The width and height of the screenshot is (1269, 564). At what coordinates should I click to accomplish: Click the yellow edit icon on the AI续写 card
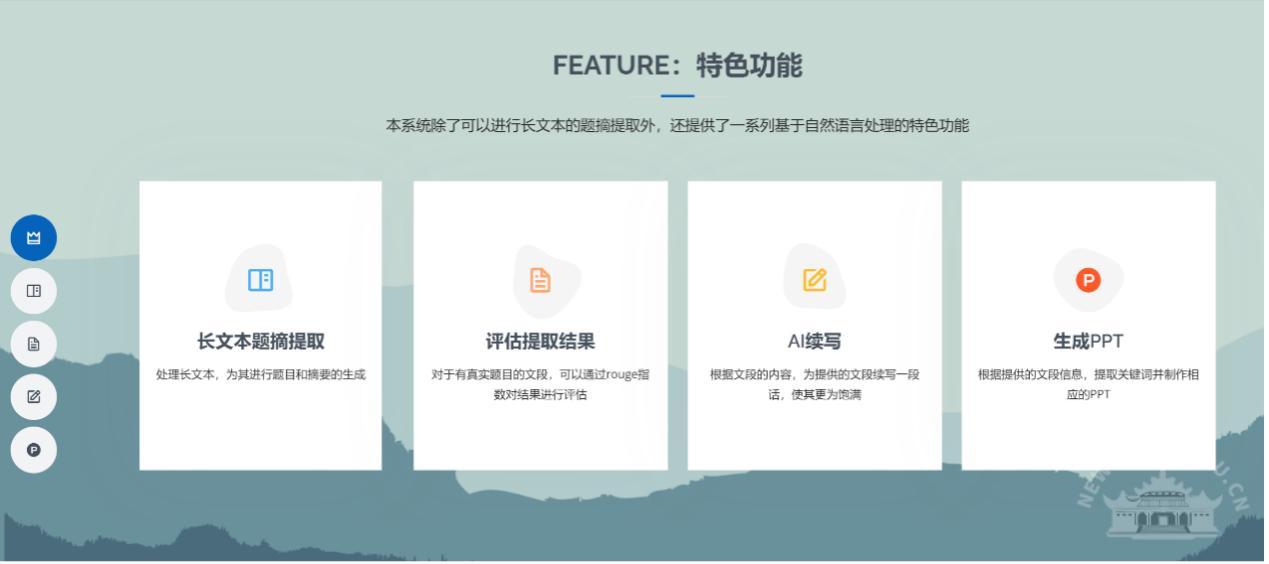(815, 281)
